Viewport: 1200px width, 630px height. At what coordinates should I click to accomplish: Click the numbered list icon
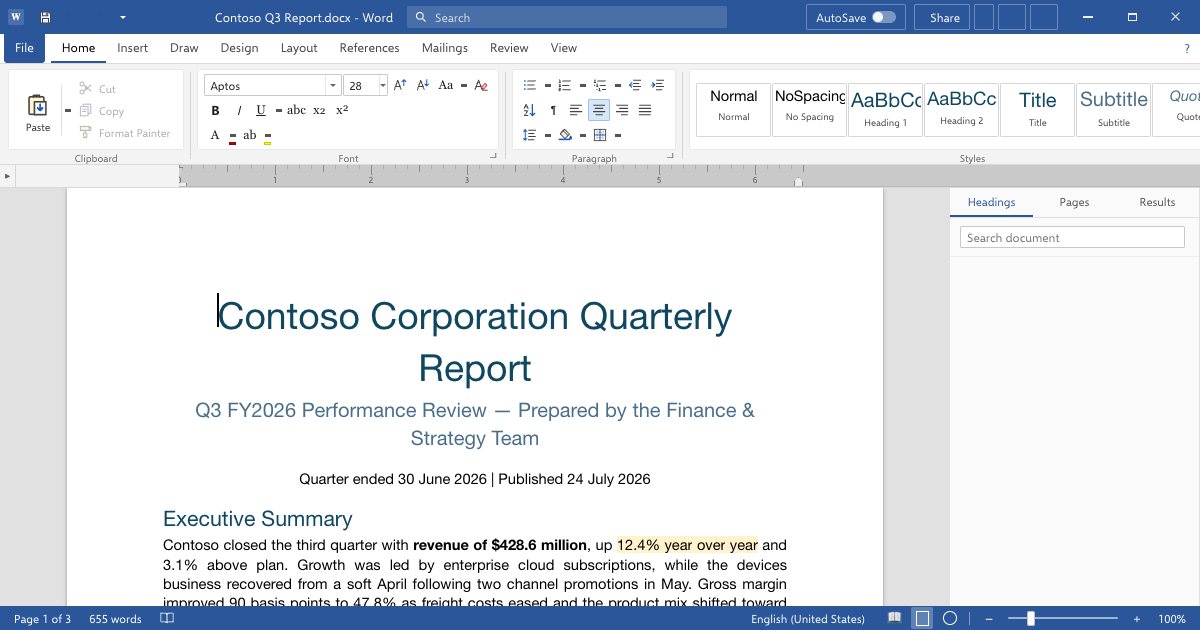point(564,85)
